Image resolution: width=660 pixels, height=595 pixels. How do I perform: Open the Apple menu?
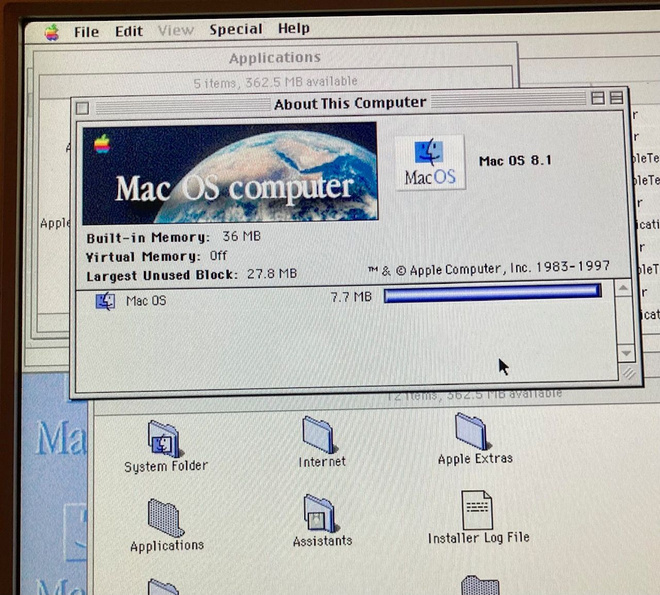[52, 32]
